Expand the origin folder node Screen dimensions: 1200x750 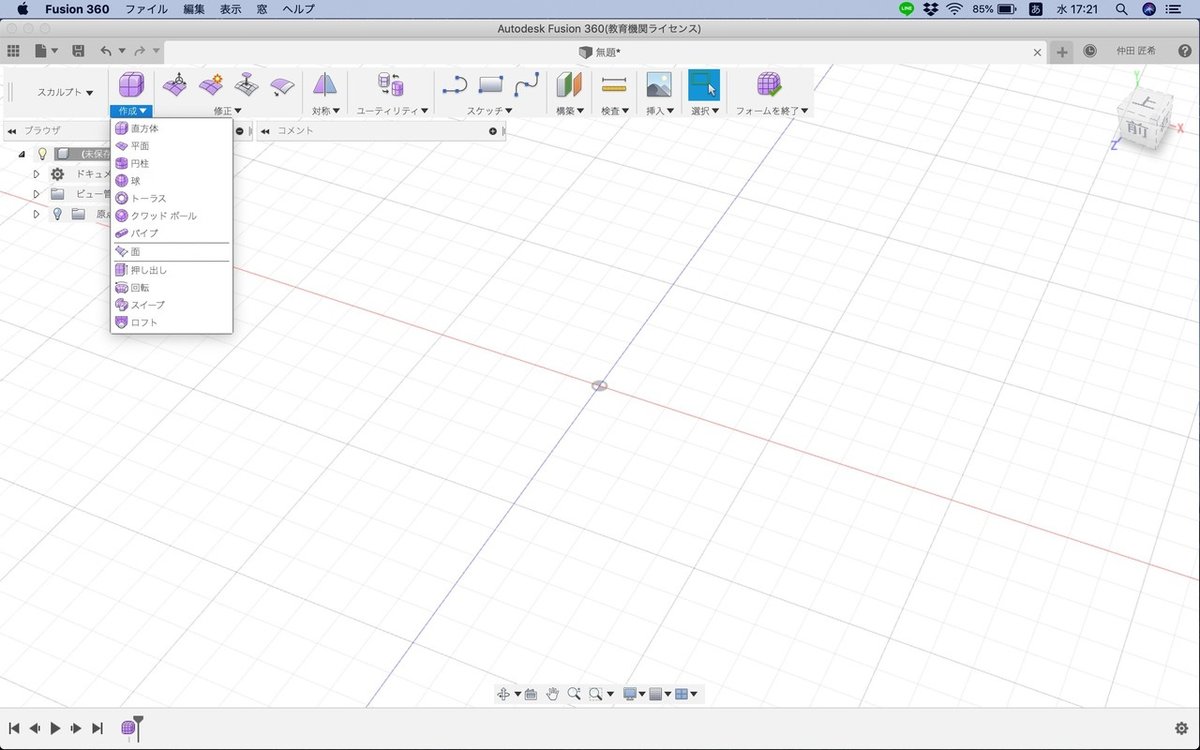pos(37,214)
